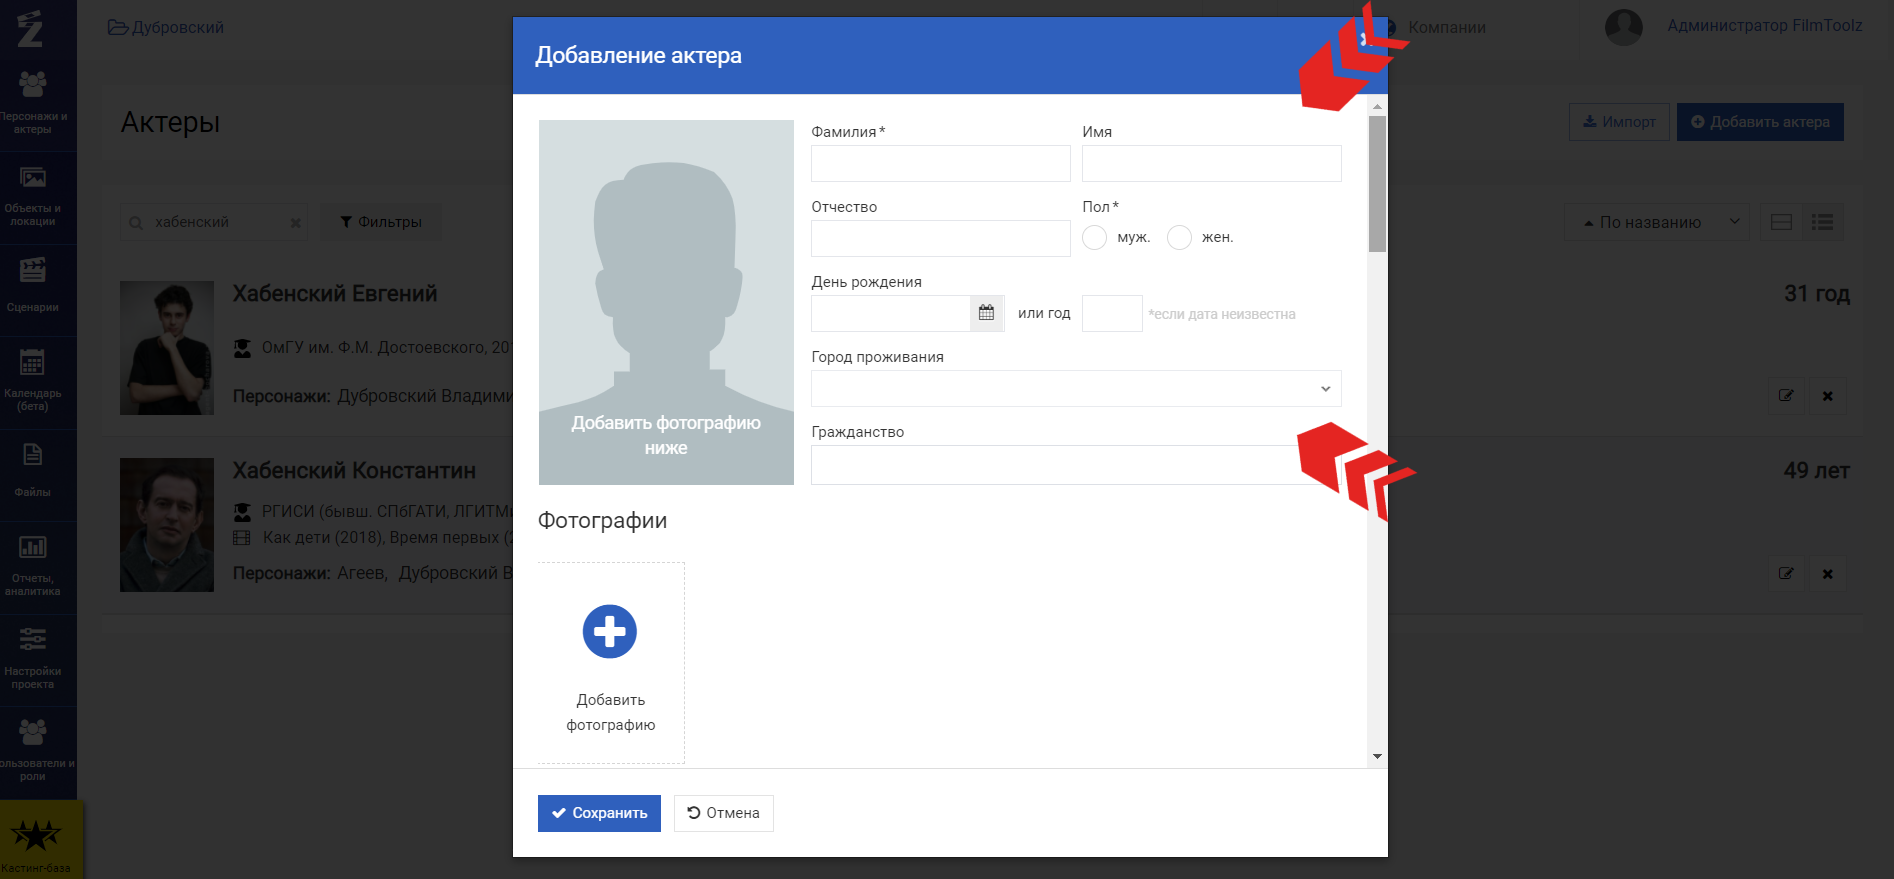This screenshot has height=879, width=1894.
Task: Select муж. gender radio button
Action: (x=1094, y=237)
